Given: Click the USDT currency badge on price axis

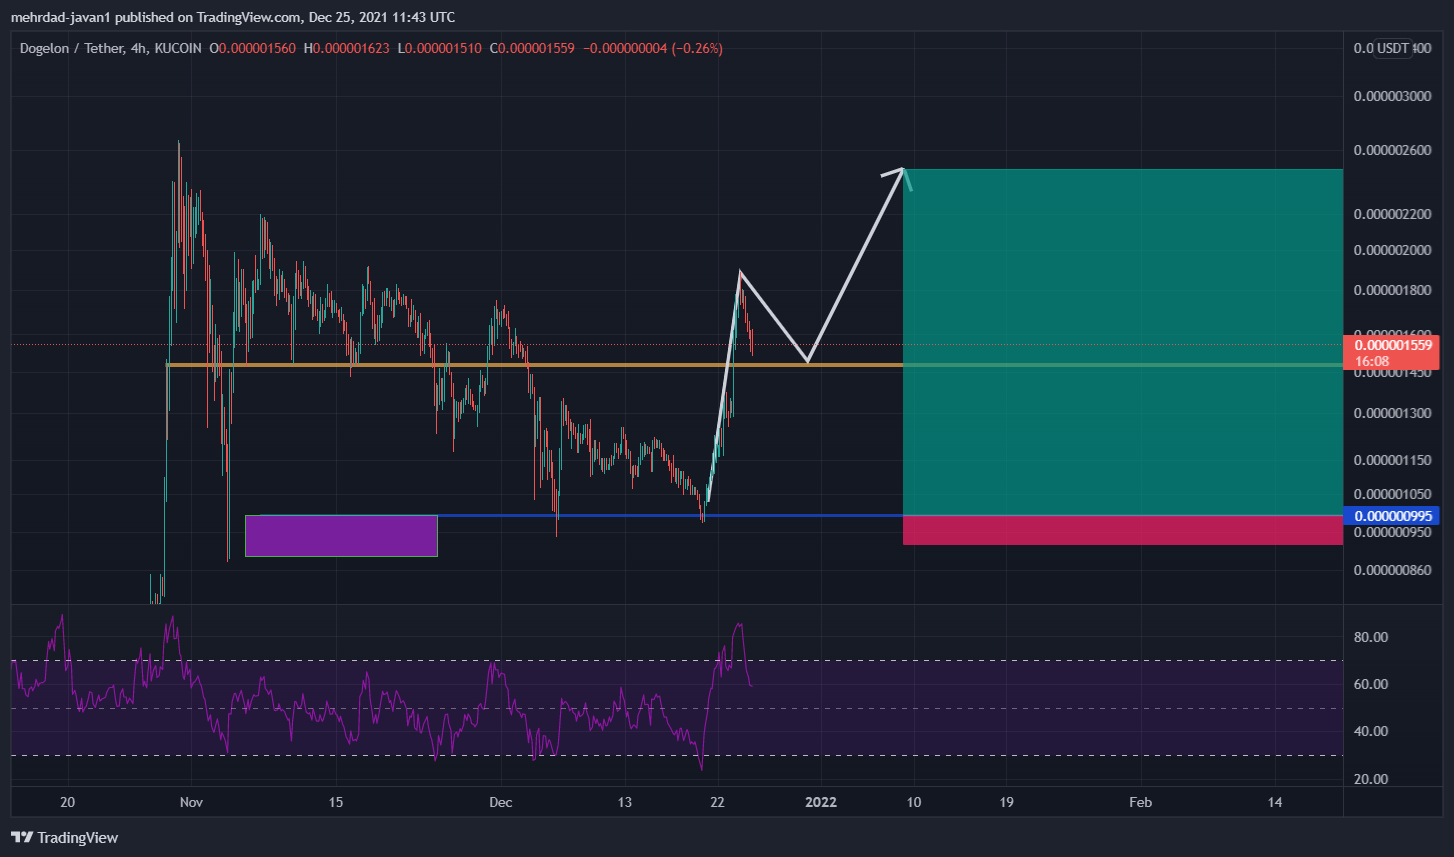Looking at the screenshot, I should (1393, 48).
